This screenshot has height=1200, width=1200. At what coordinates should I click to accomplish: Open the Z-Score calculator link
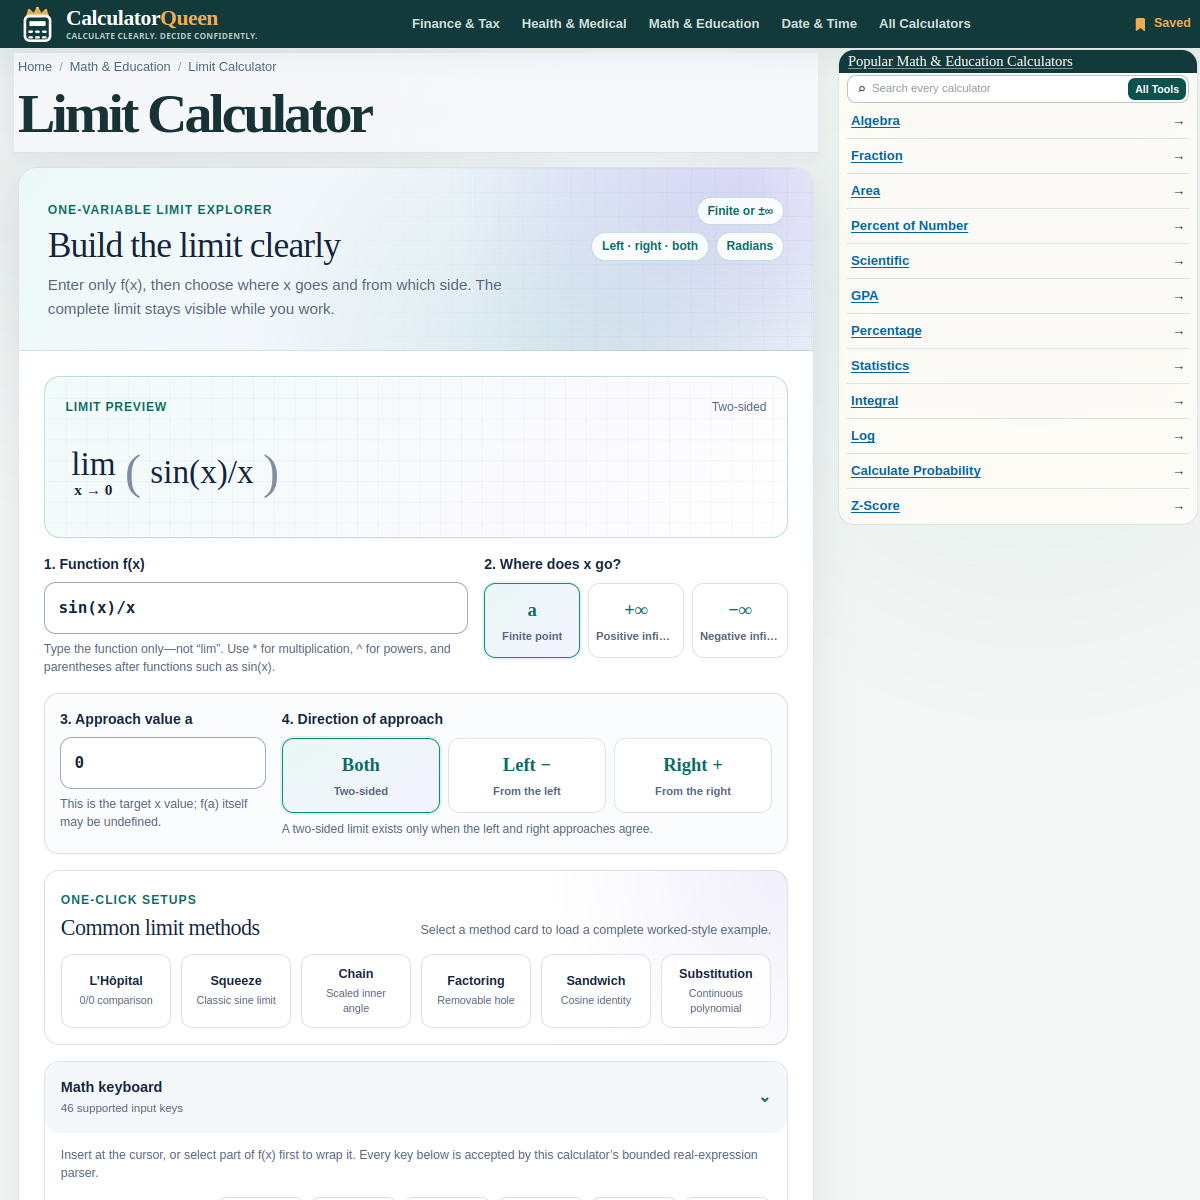pos(875,506)
